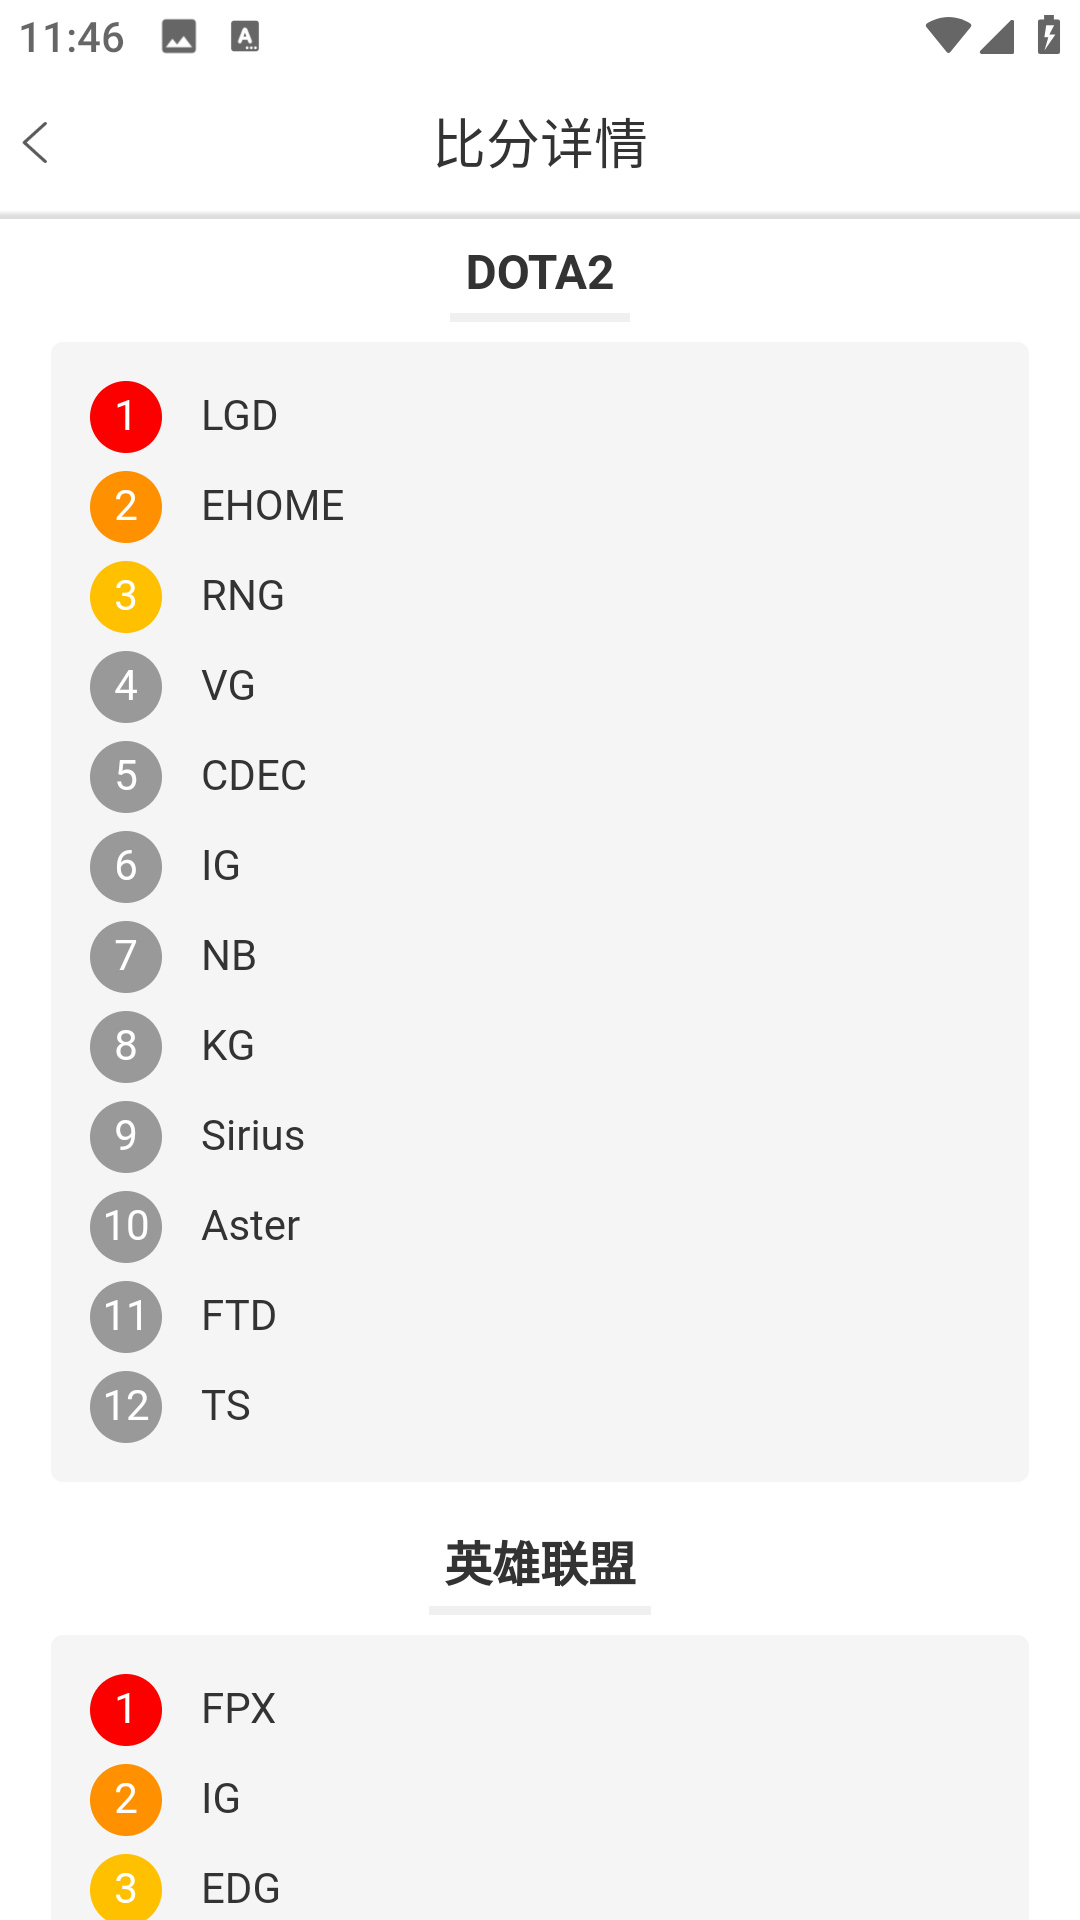
Task: Select the KG team name
Action: click(x=228, y=1046)
